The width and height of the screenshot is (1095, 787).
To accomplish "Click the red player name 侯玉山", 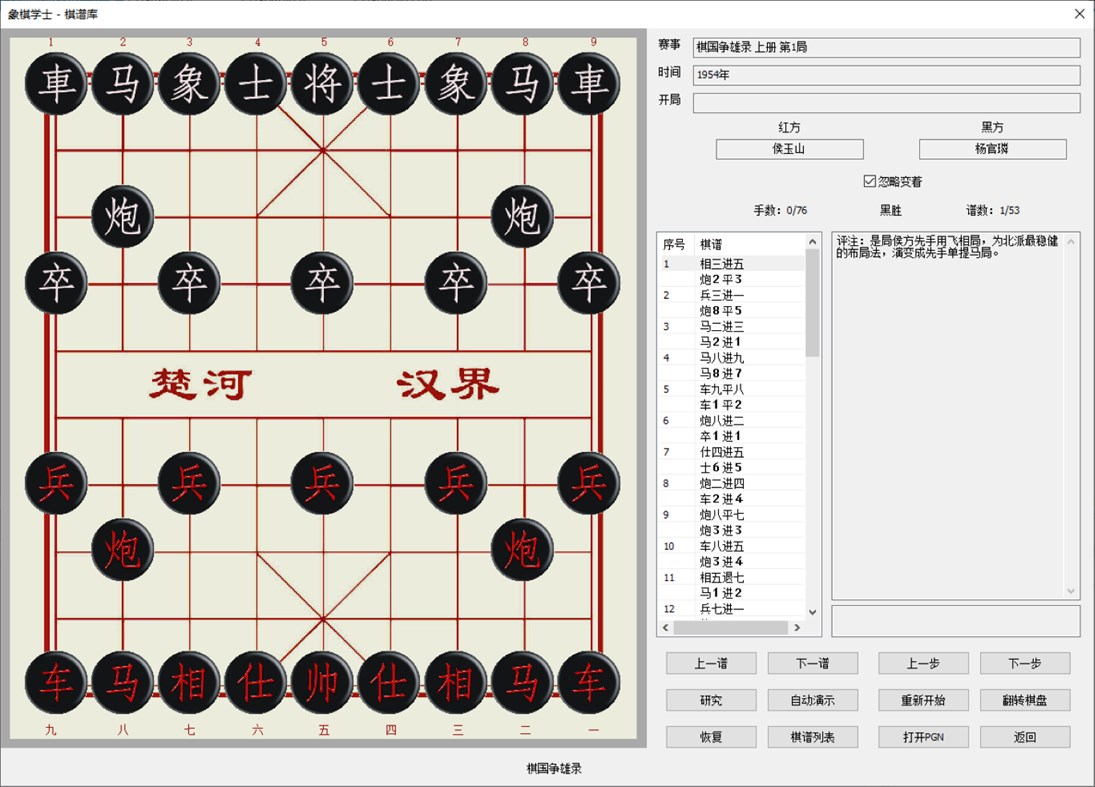I will click(x=789, y=148).
